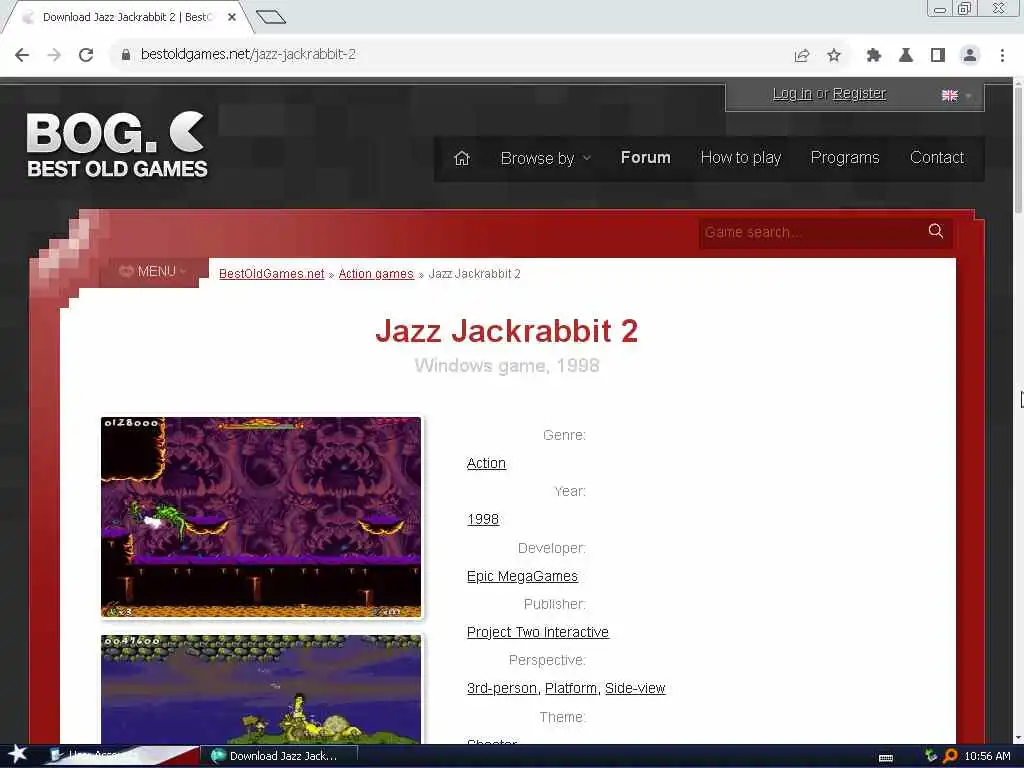The width and height of the screenshot is (1024, 768).
Task: Click the 1998 year link
Action: click(x=483, y=519)
